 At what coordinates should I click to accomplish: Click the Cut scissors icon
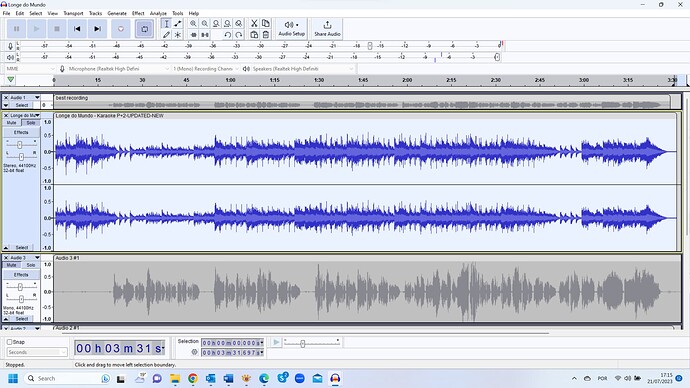click(x=254, y=24)
